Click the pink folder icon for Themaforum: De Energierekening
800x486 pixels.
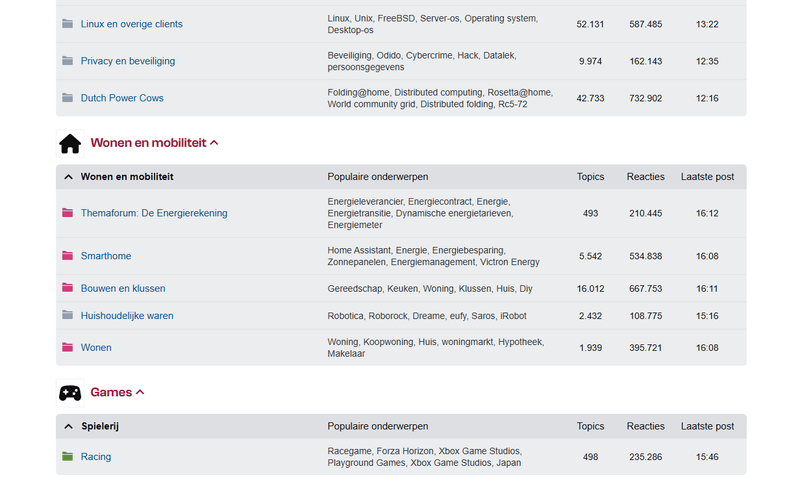click(x=67, y=213)
